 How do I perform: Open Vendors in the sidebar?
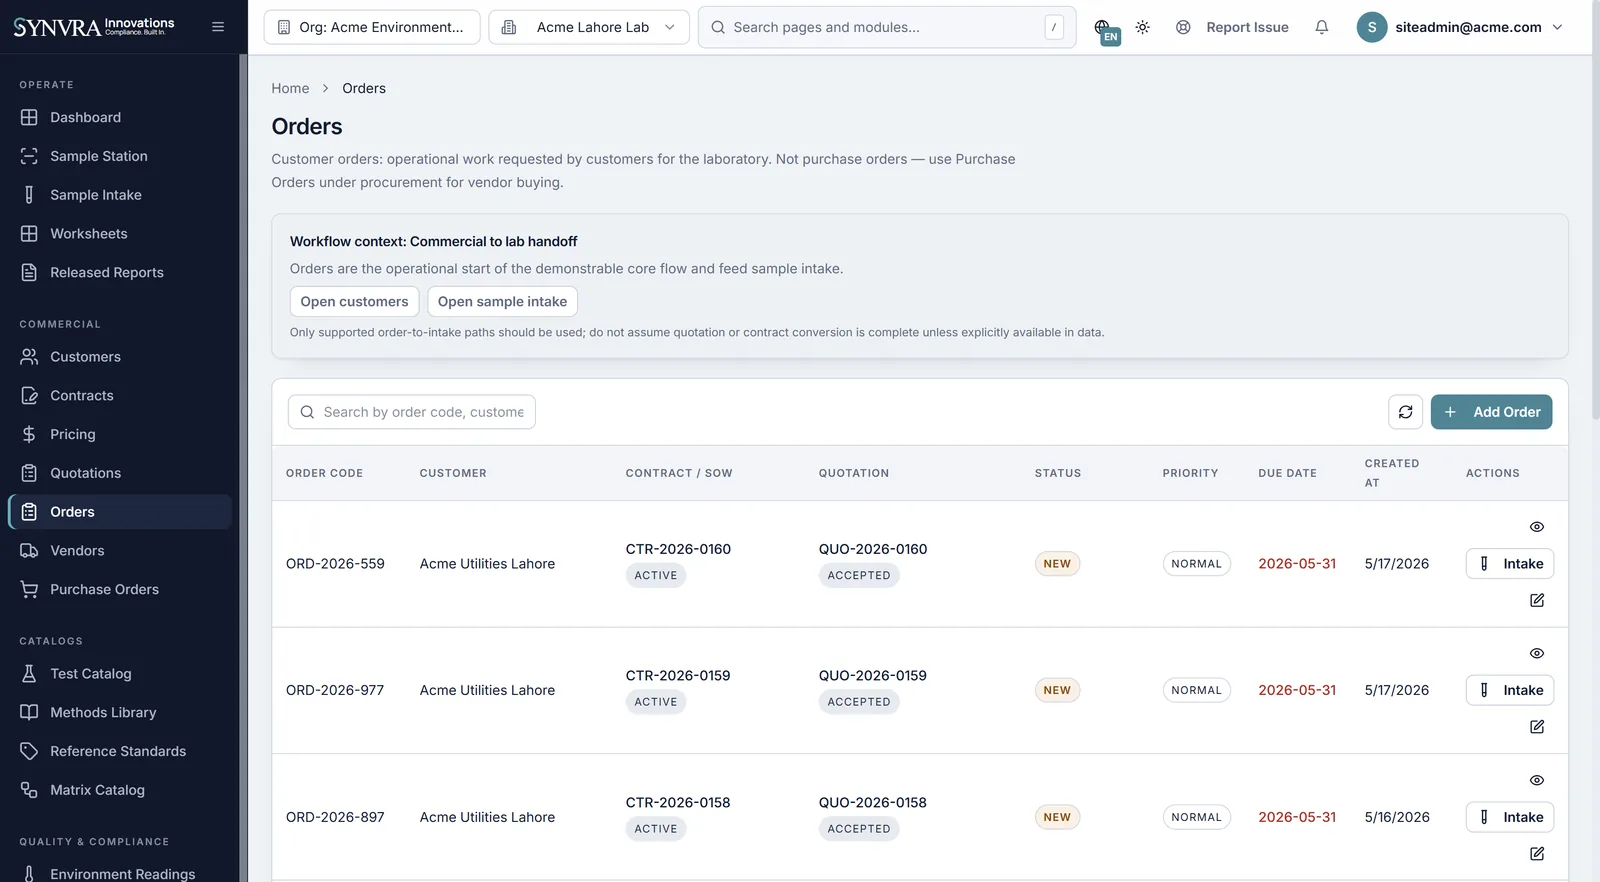[120, 551]
